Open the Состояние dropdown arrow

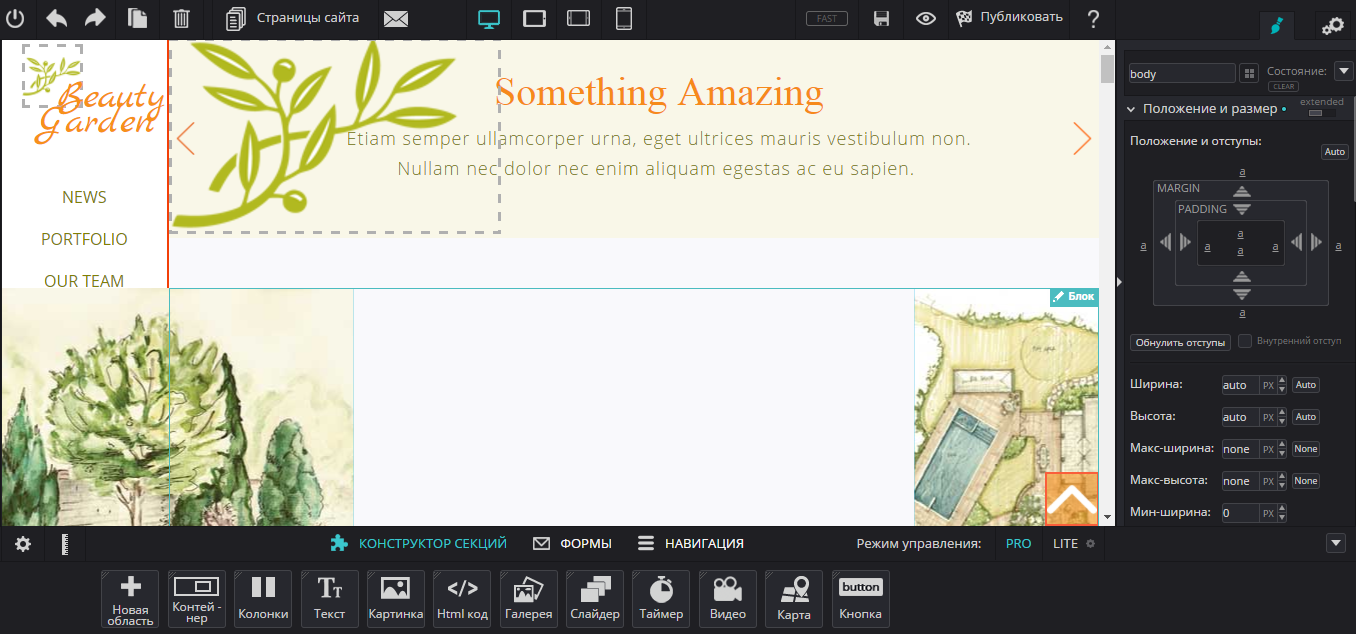click(1343, 71)
